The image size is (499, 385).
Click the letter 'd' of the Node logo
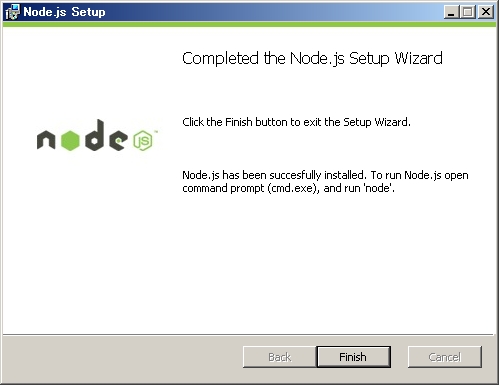coord(95,135)
